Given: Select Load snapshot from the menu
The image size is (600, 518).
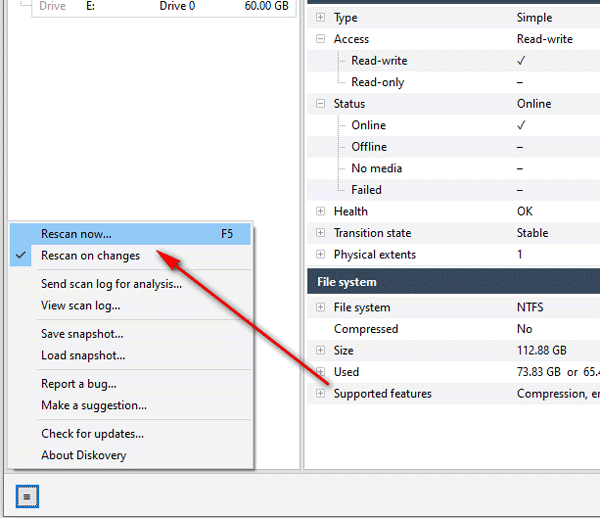Looking at the screenshot, I should 83,356.
